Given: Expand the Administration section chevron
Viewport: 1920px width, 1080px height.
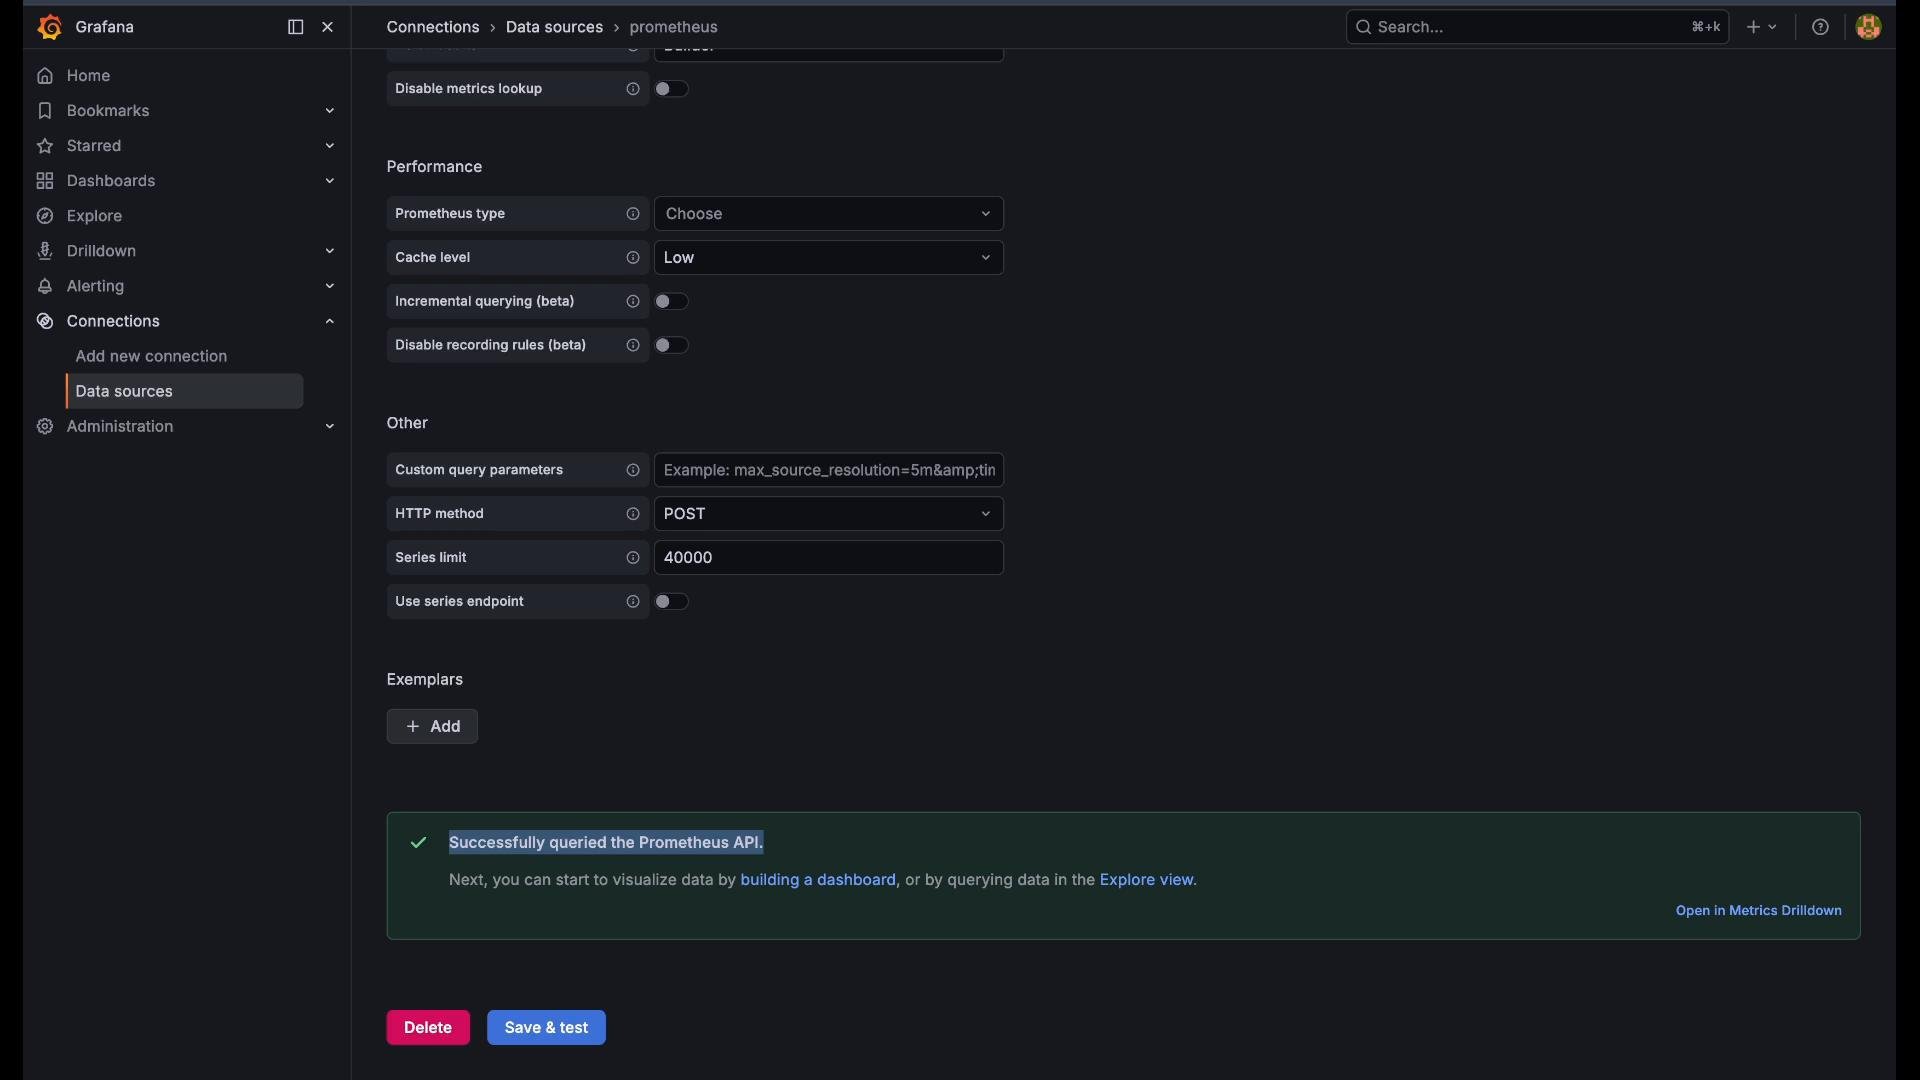Looking at the screenshot, I should pos(330,427).
